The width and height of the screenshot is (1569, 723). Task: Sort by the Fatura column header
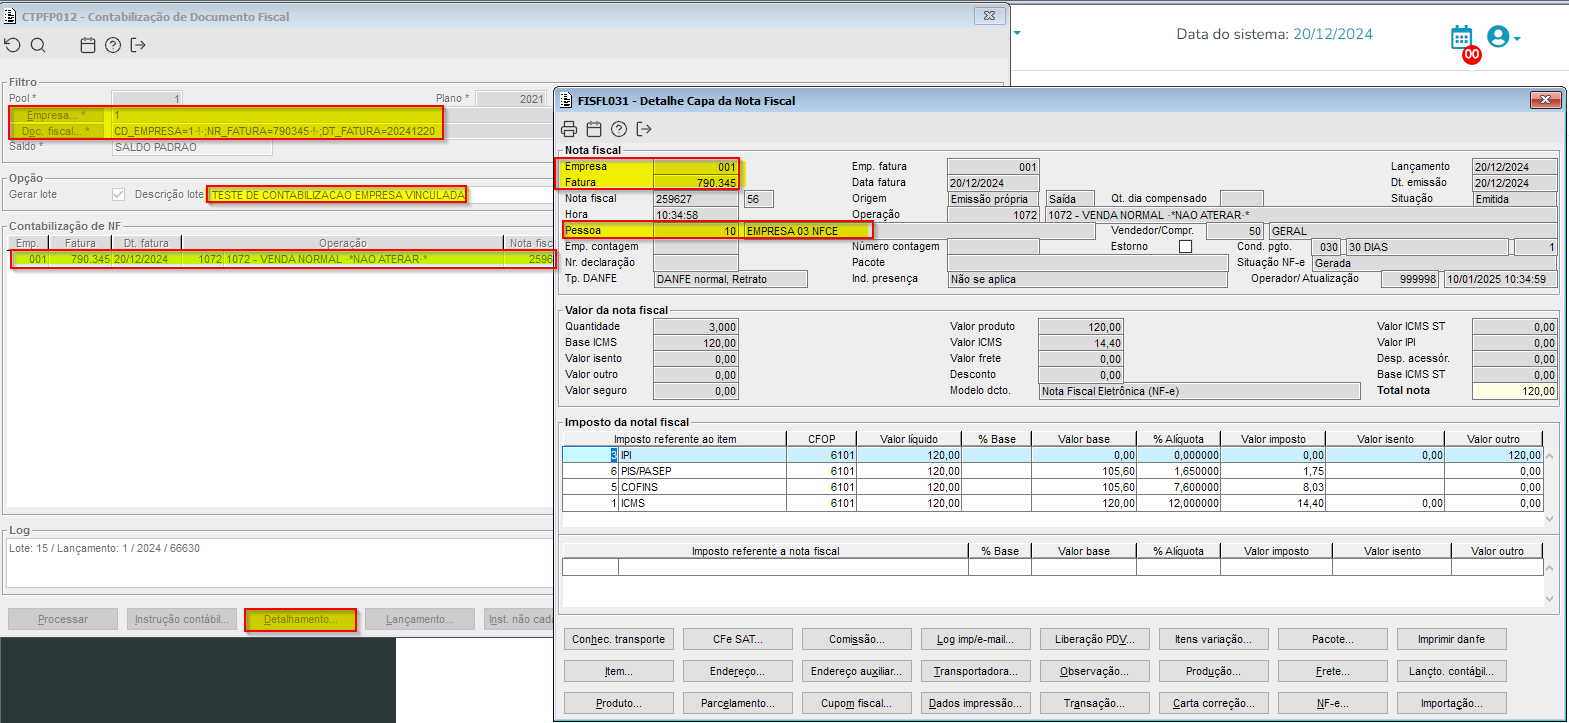pos(80,243)
